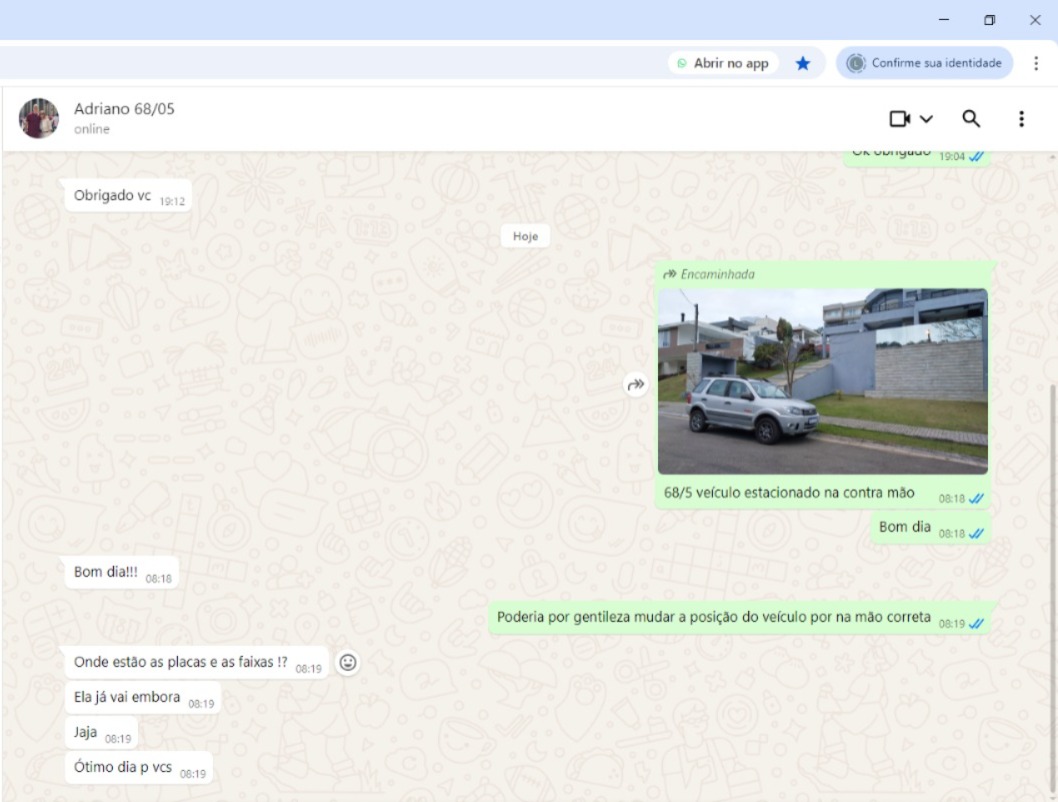This screenshot has height=802, width=1058.
Task: Click the 'Obrigado vc' received message
Action: click(112, 196)
